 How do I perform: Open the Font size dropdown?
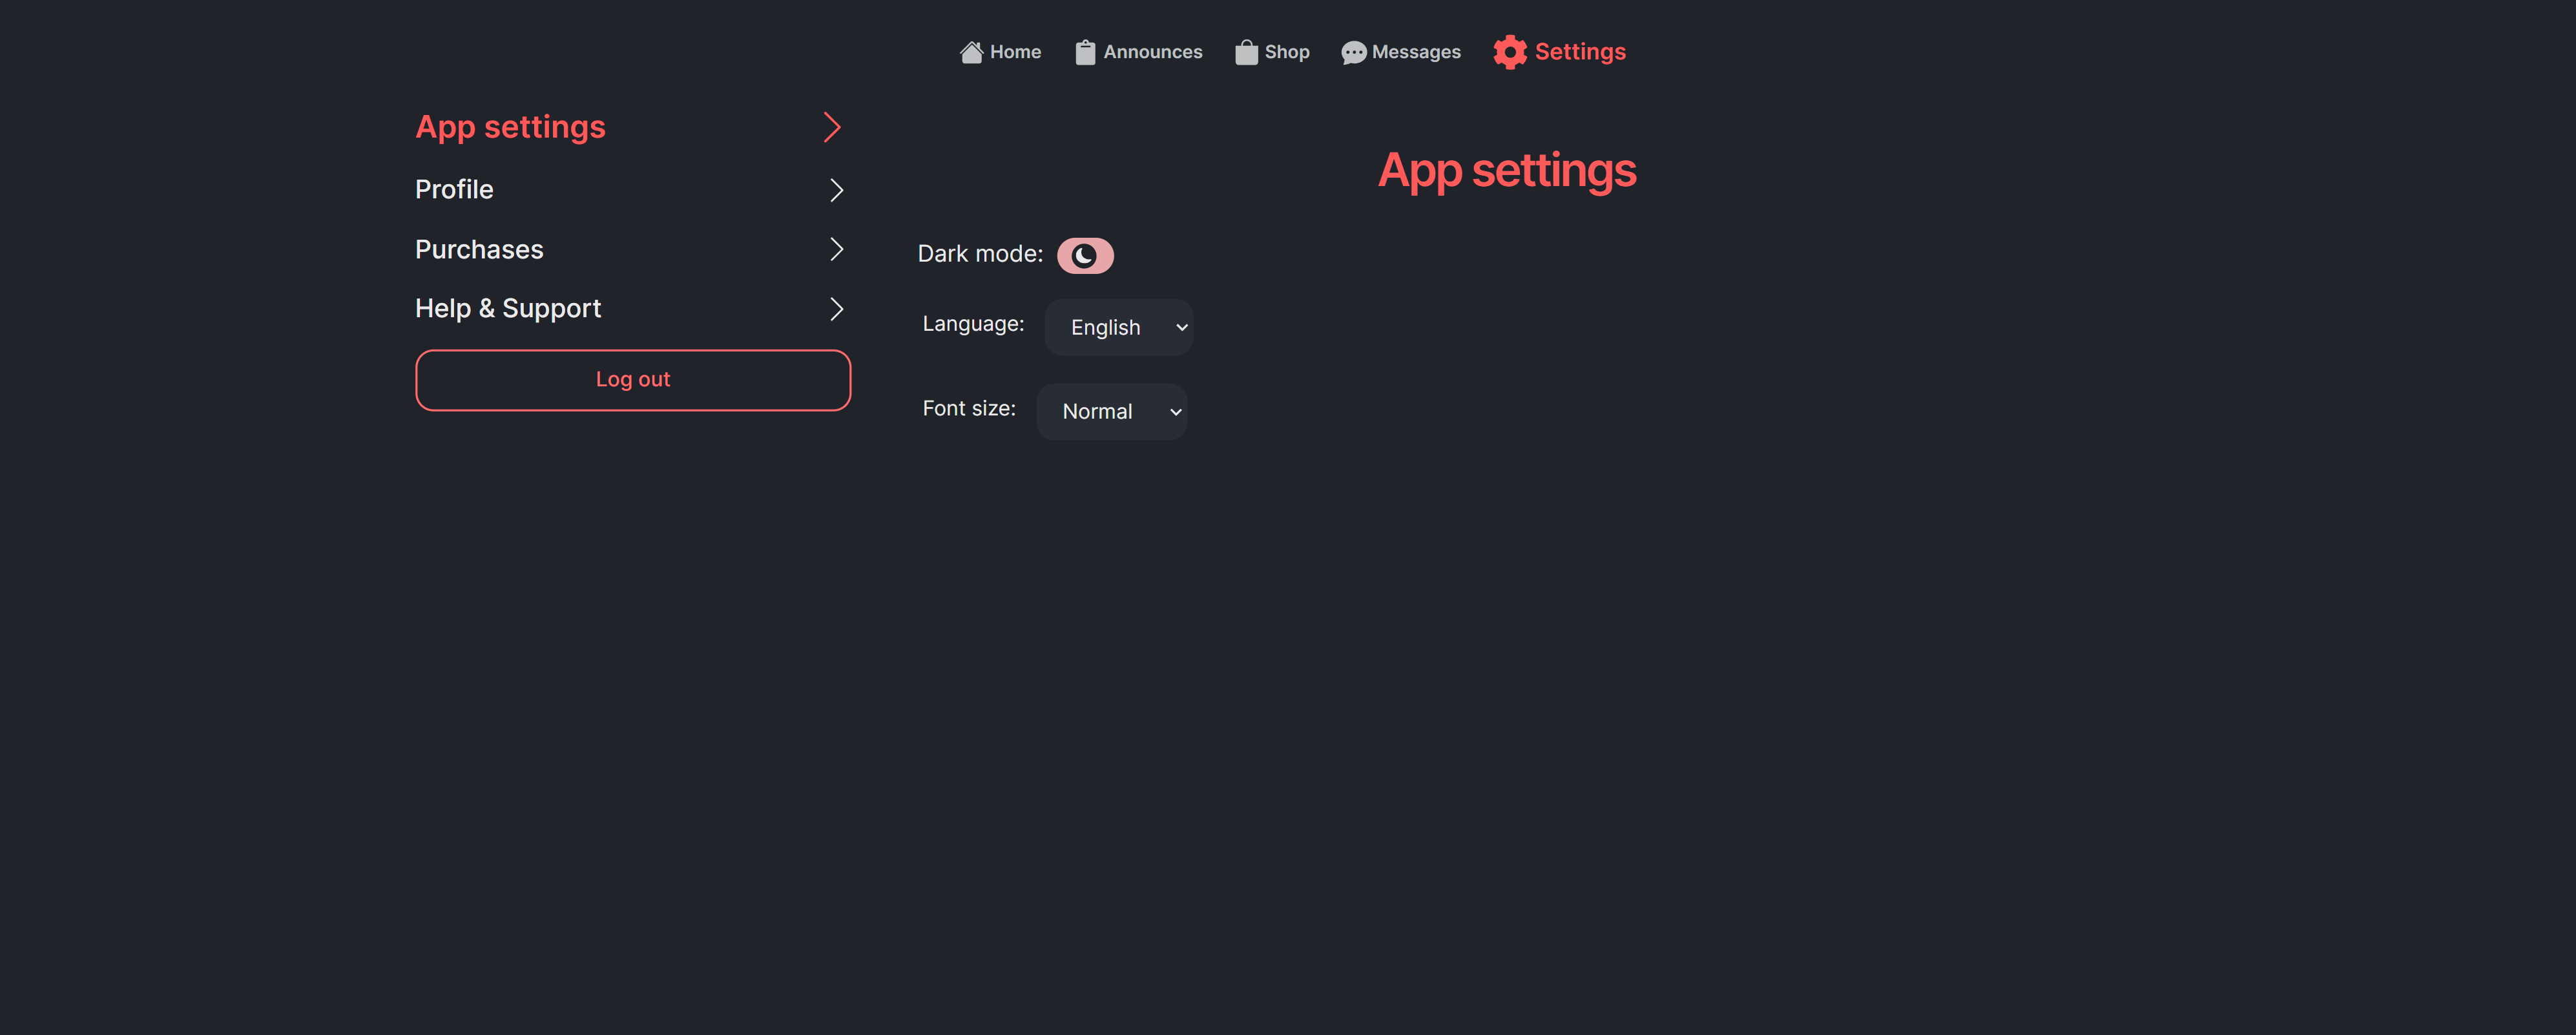pos(1111,411)
